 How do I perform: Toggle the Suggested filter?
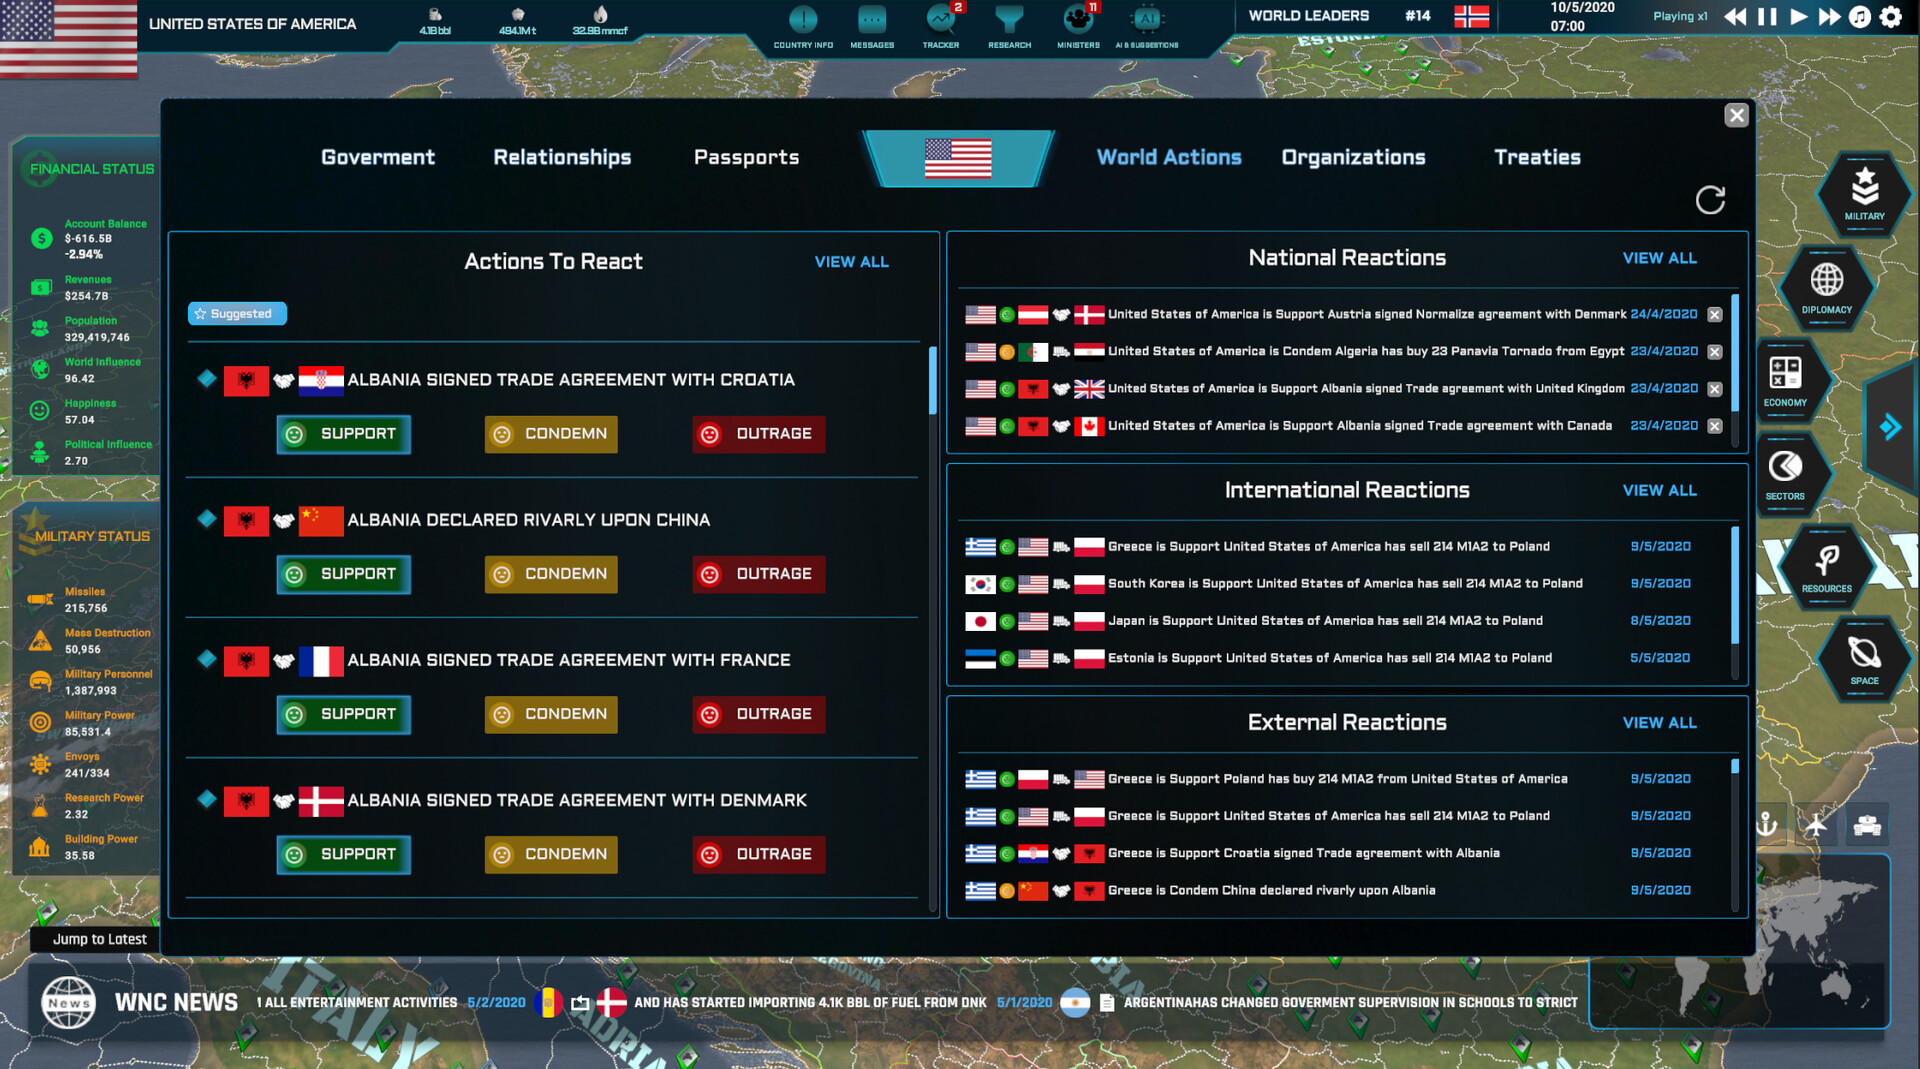click(x=237, y=313)
